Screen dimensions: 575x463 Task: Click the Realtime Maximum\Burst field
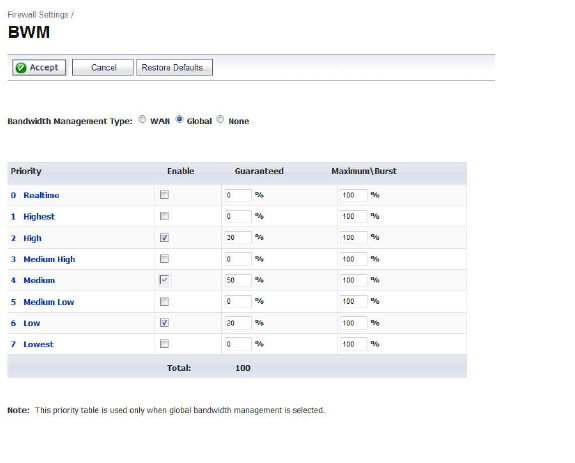tap(353, 195)
